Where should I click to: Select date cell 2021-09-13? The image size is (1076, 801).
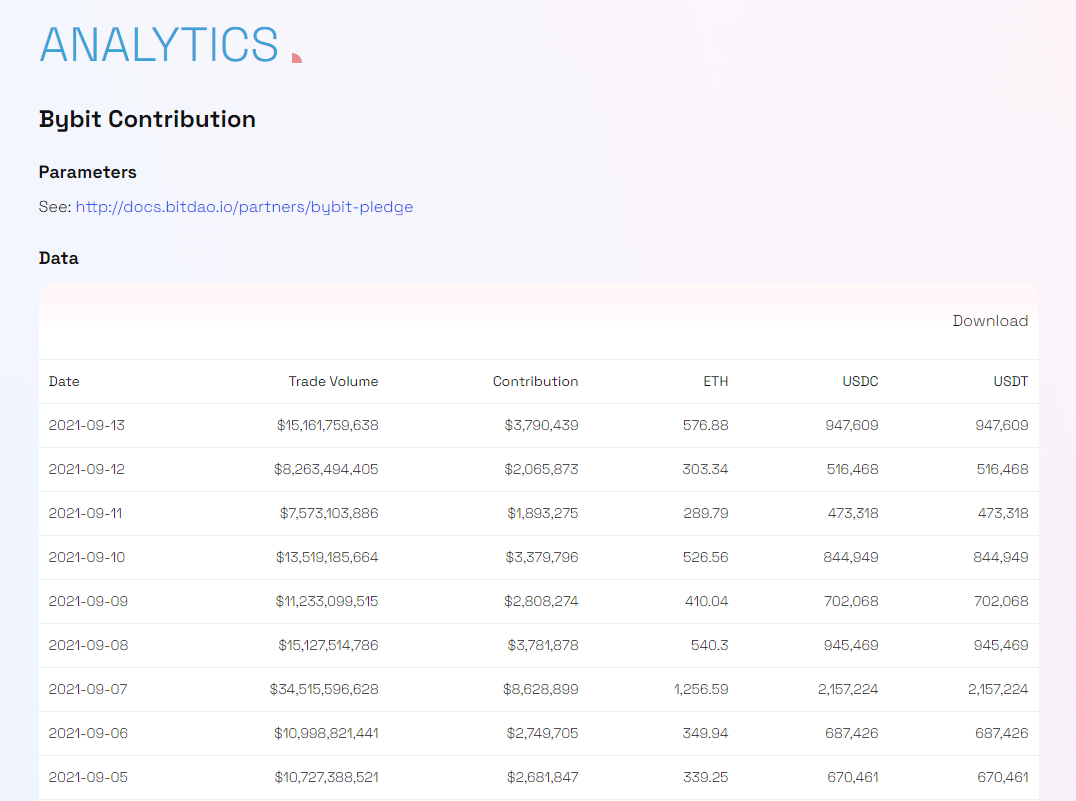tap(86, 426)
